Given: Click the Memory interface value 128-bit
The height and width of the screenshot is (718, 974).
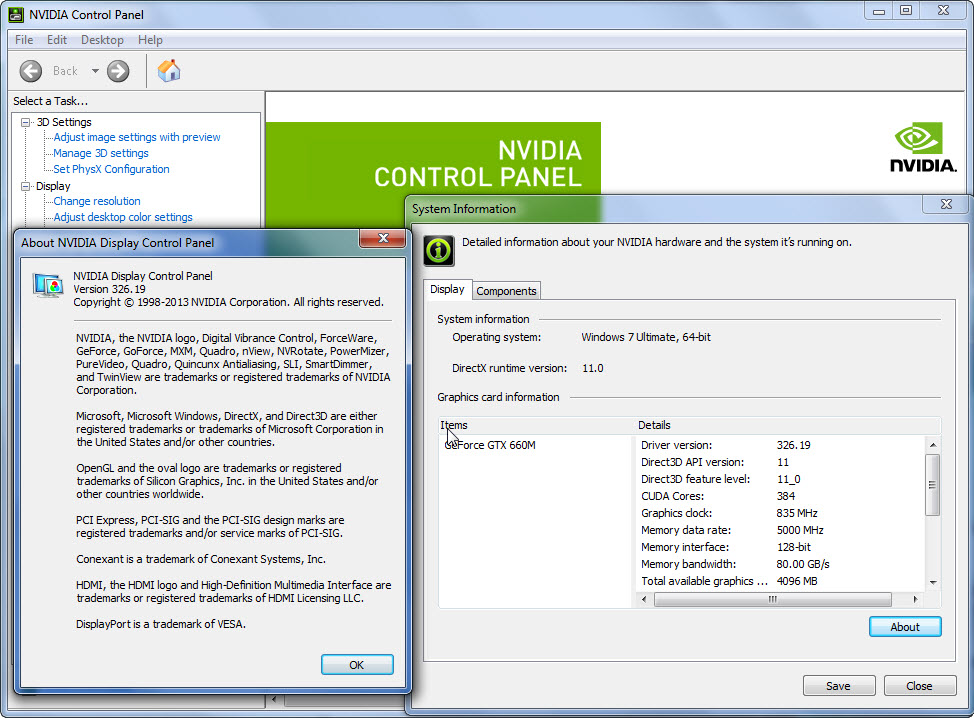Looking at the screenshot, I should coord(794,547).
